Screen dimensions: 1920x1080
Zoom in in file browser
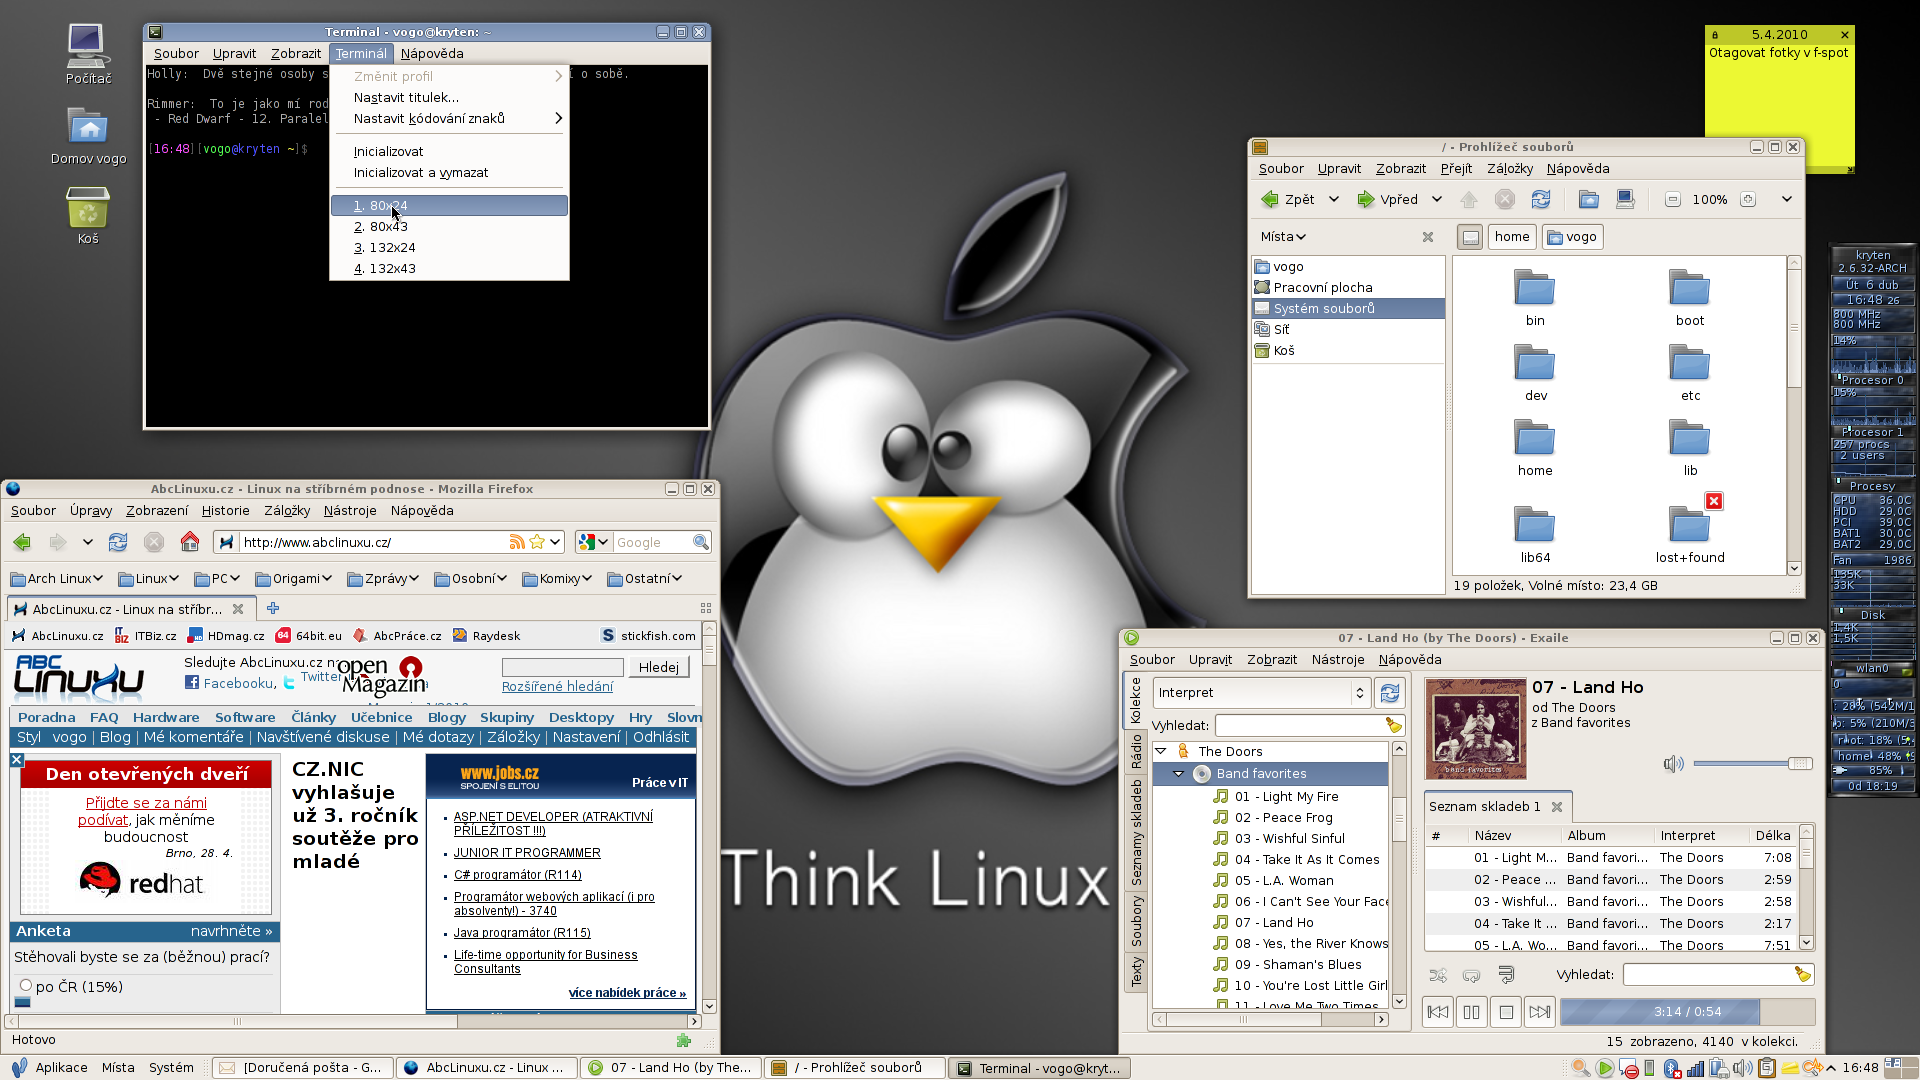[x=1748, y=199]
